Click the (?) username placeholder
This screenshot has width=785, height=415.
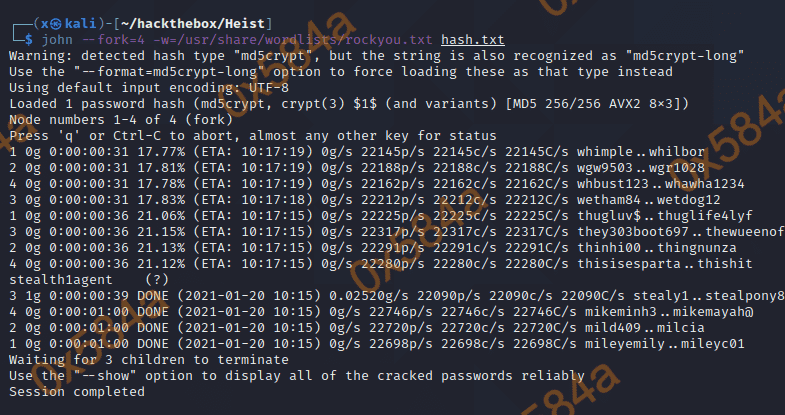click(157, 281)
